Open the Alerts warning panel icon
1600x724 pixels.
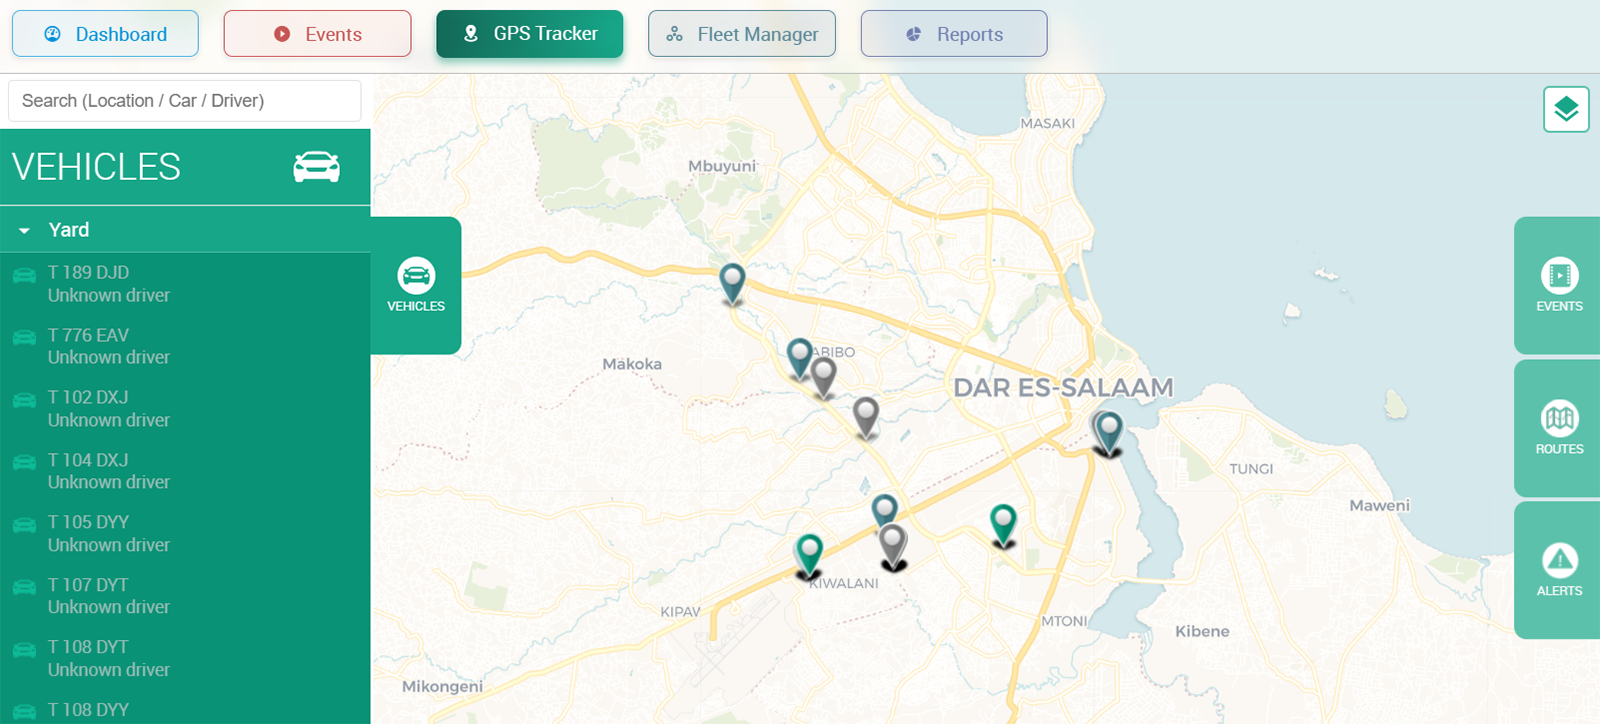pyautogui.click(x=1558, y=569)
